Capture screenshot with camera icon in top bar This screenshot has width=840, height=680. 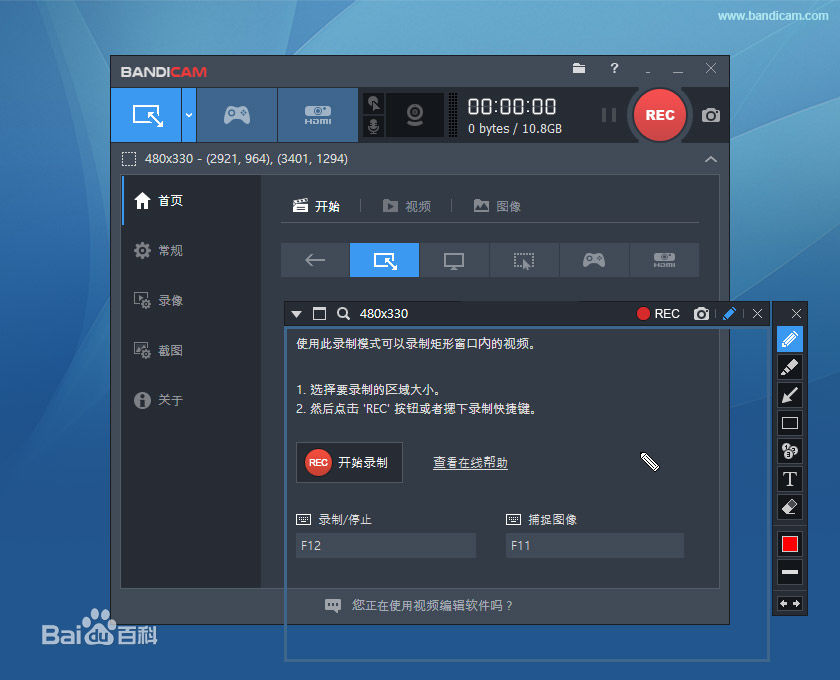710,115
